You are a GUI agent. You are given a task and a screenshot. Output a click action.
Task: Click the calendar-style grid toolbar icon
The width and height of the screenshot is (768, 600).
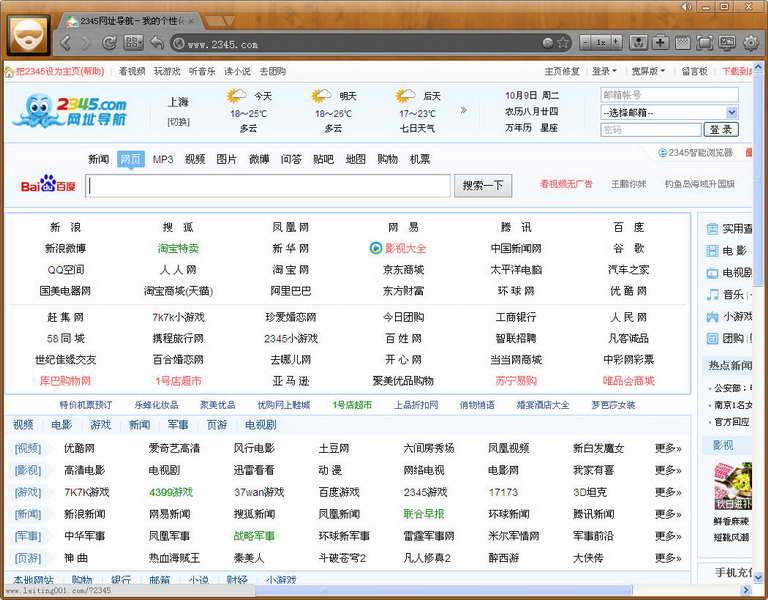coord(682,43)
